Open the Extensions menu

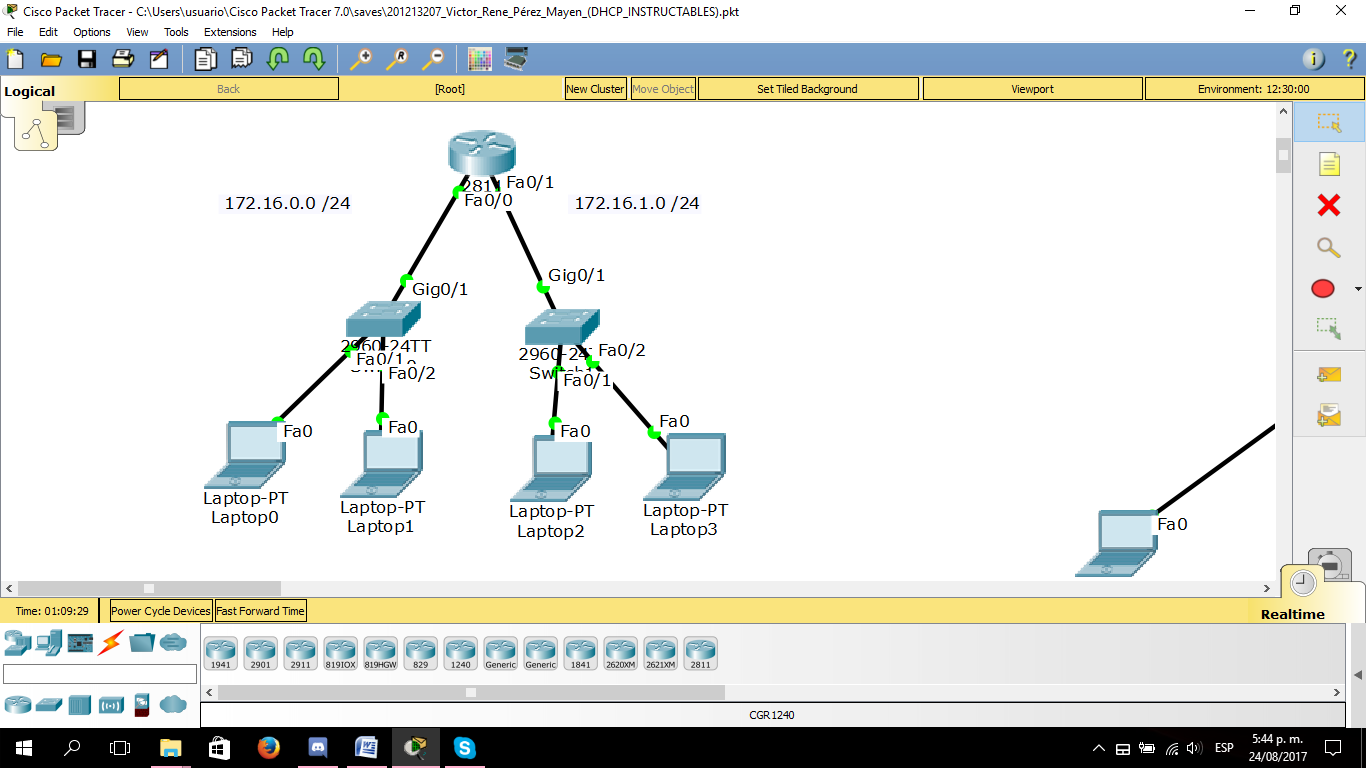tap(230, 32)
